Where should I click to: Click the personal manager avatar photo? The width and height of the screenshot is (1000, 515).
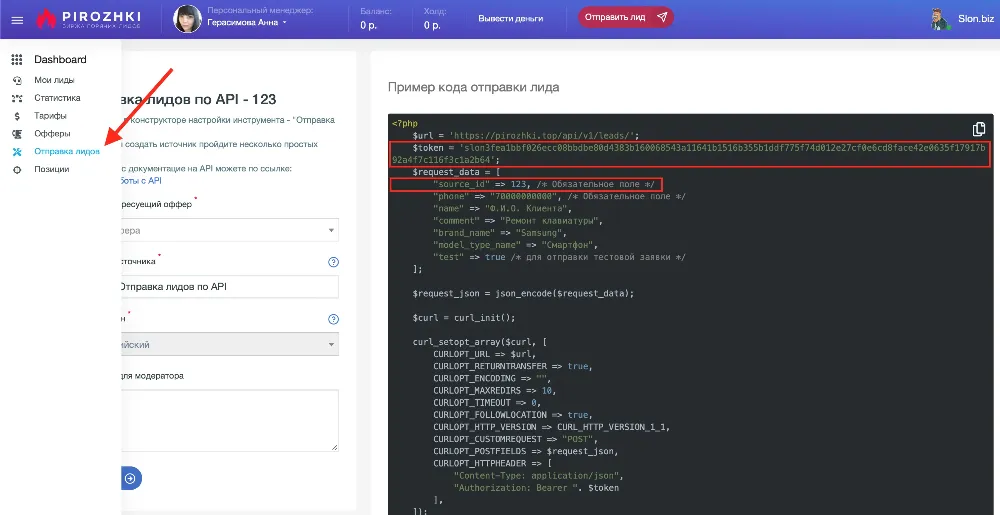pyautogui.click(x=188, y=19)
